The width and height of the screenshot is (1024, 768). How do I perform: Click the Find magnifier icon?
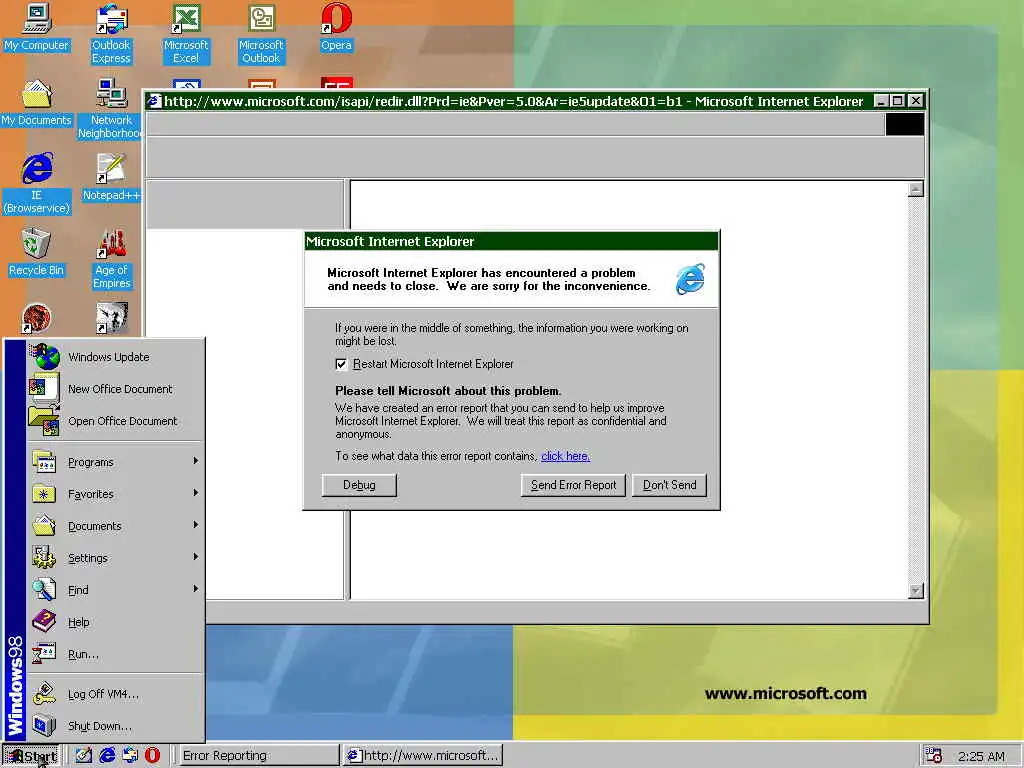click(x=44, y=590)
